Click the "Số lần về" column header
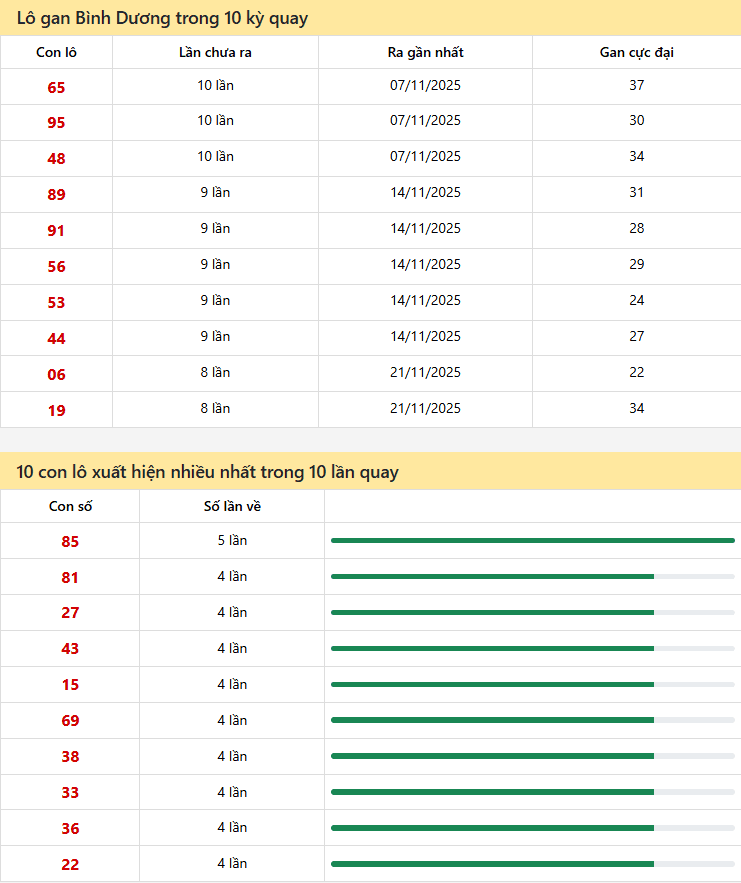Image resolution: width=741 pixels, height=883 pixels. coord(232,506)
